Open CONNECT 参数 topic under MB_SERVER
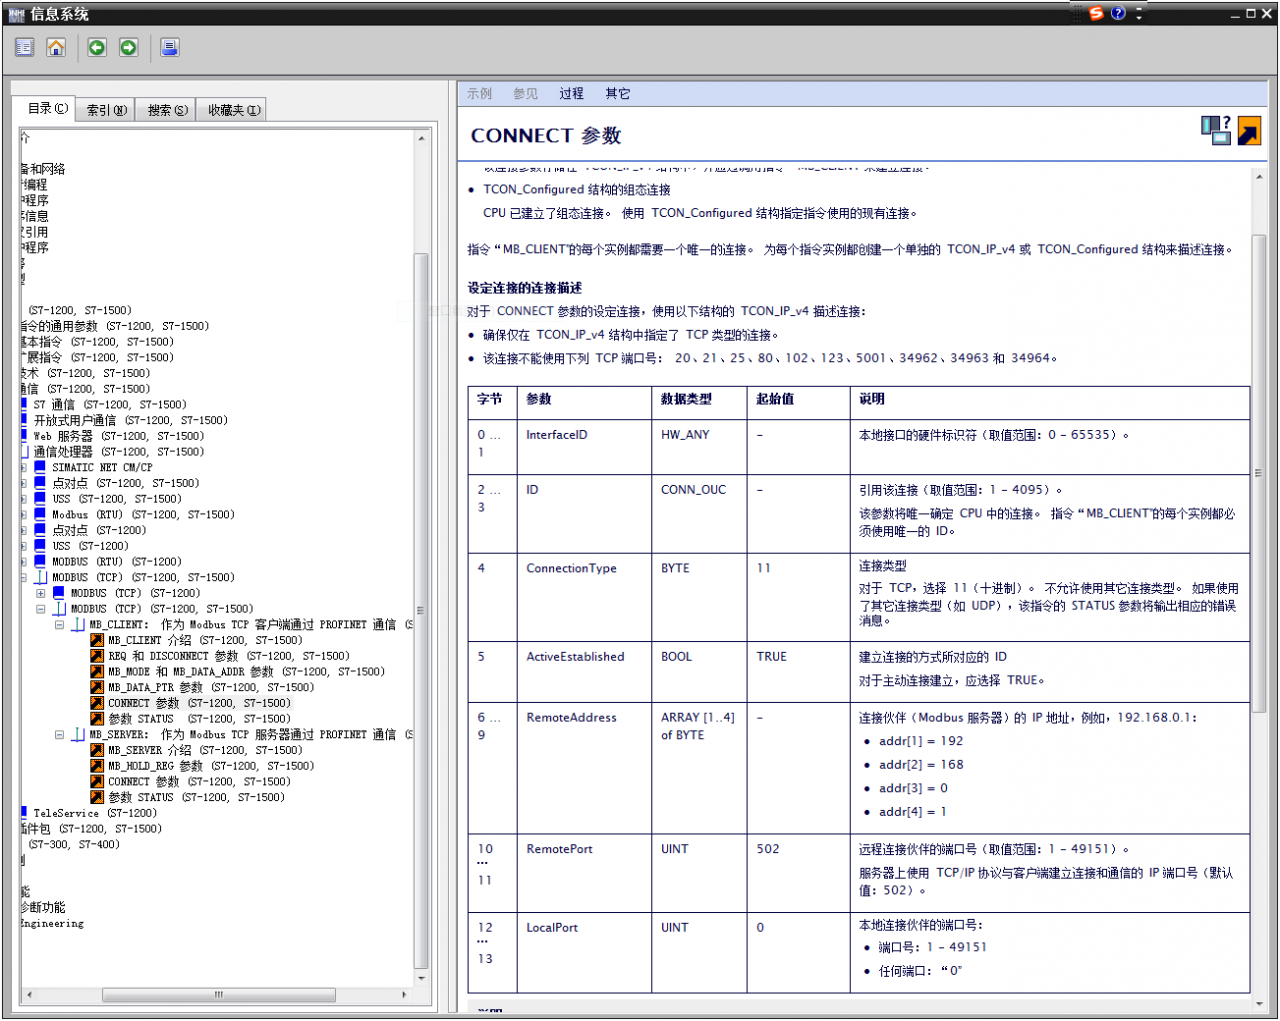 pos(199,782)
